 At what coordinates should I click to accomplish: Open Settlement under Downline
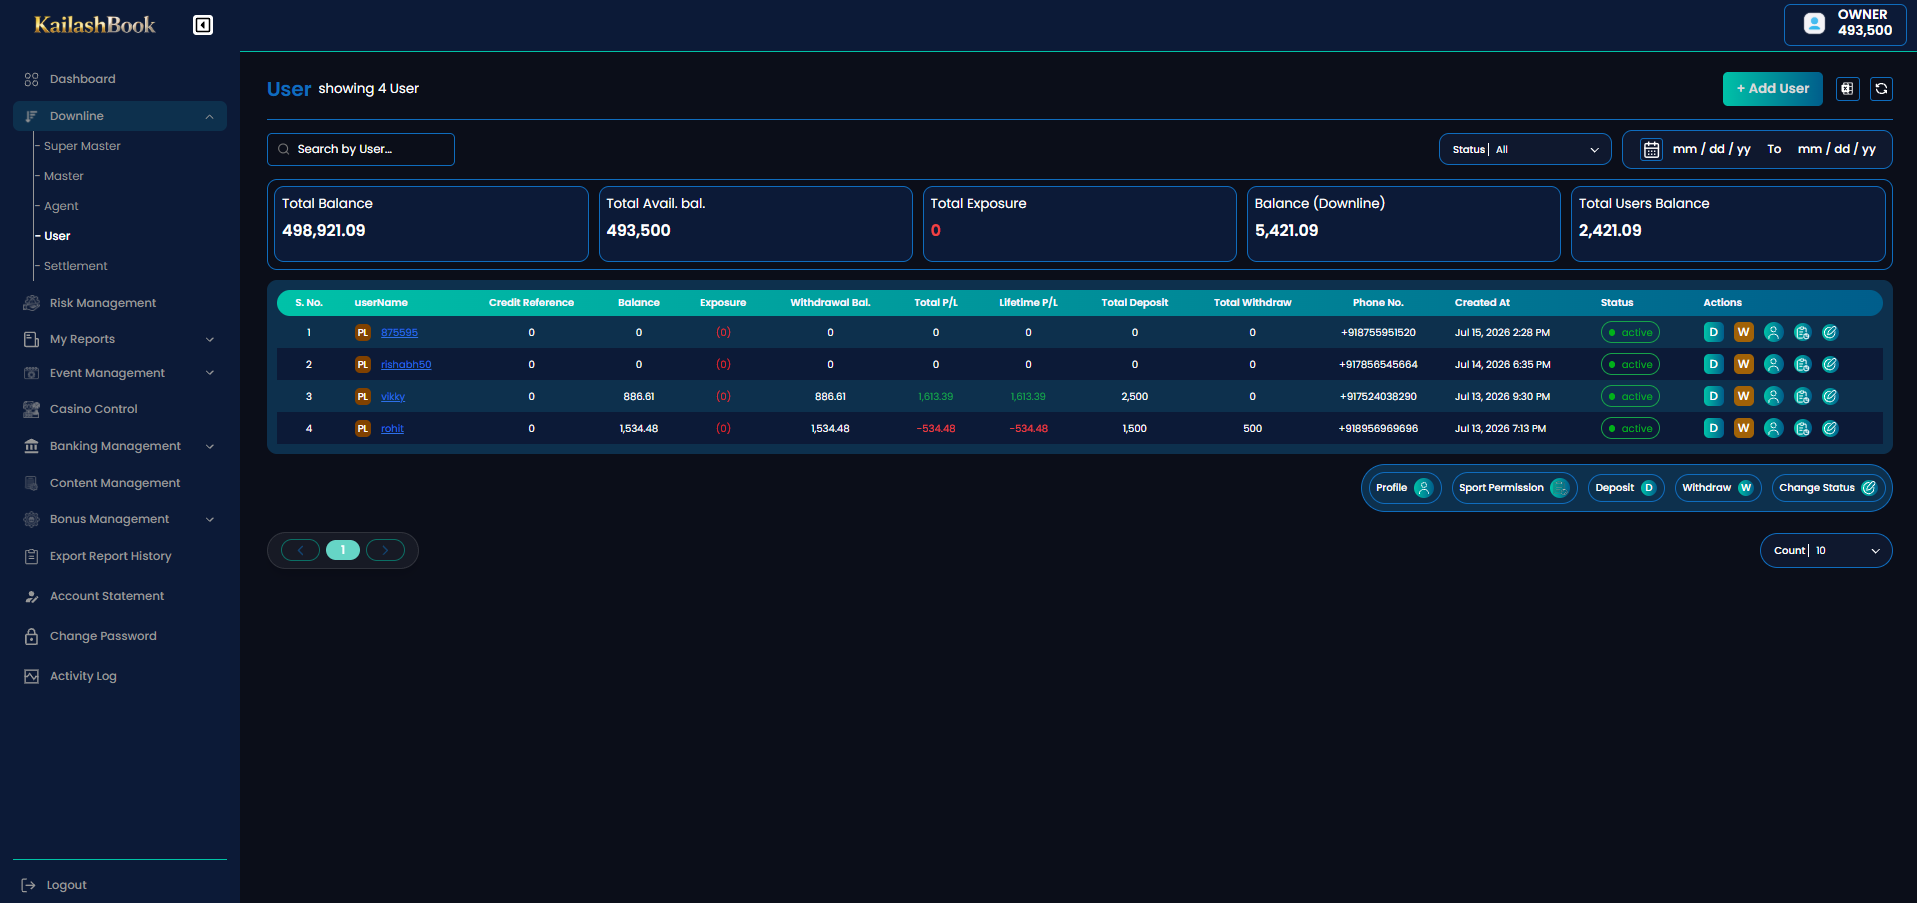point(75,266)
